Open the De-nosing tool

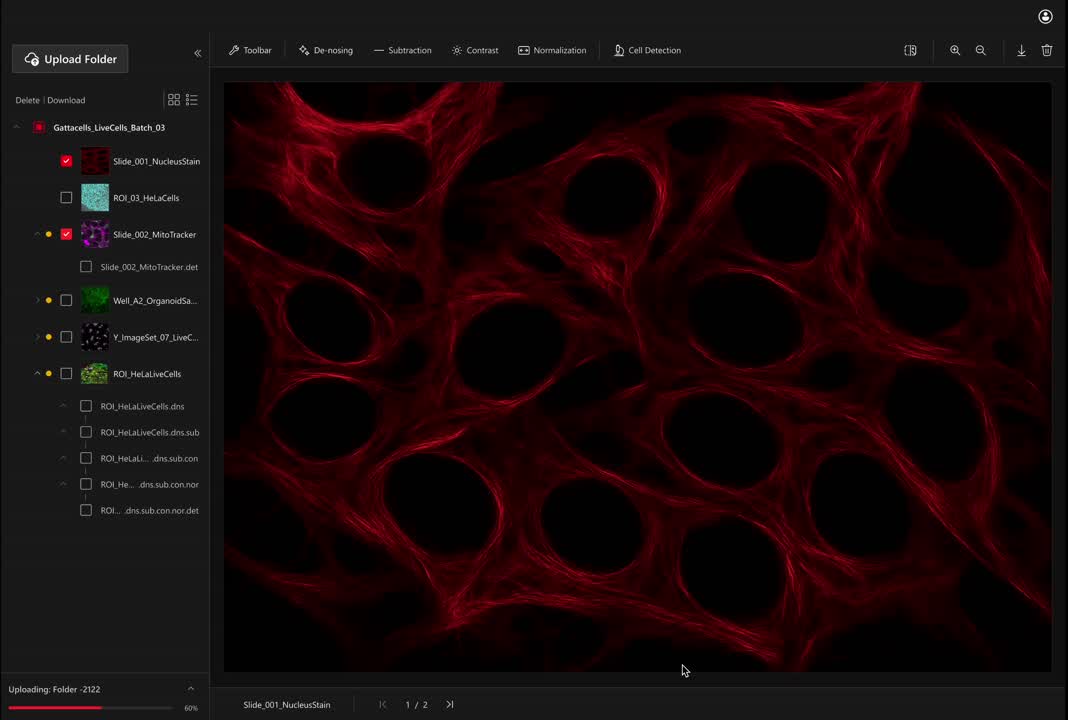coord(325,50)
